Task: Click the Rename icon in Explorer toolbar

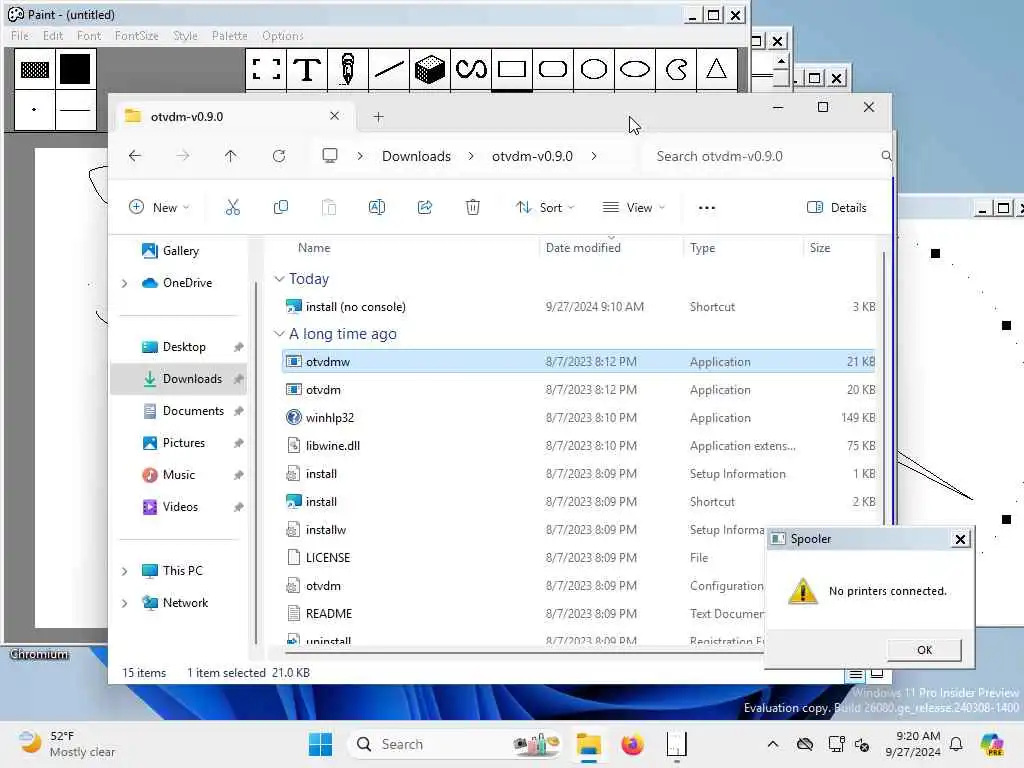Action: click(x=377, y=208)
